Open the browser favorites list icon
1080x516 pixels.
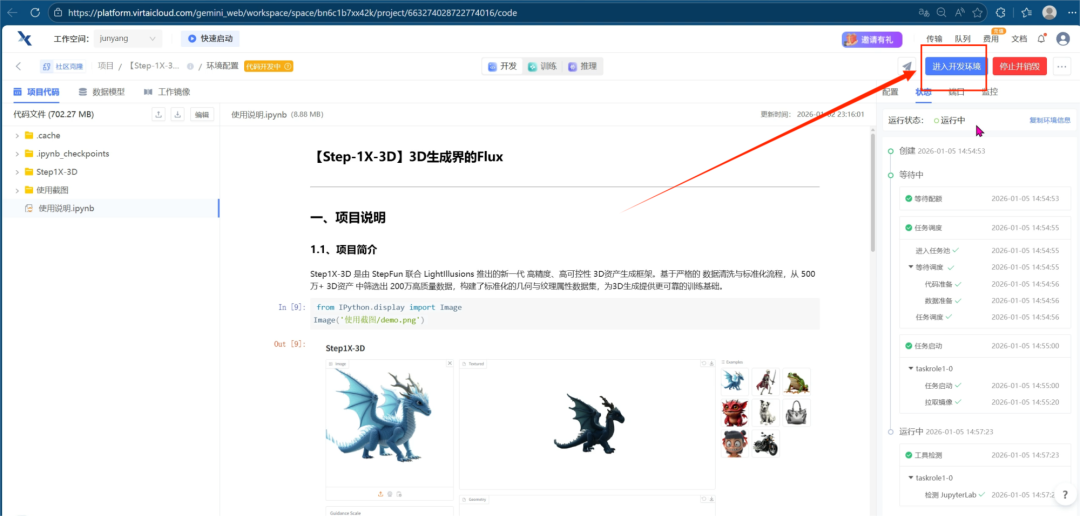1026,12
